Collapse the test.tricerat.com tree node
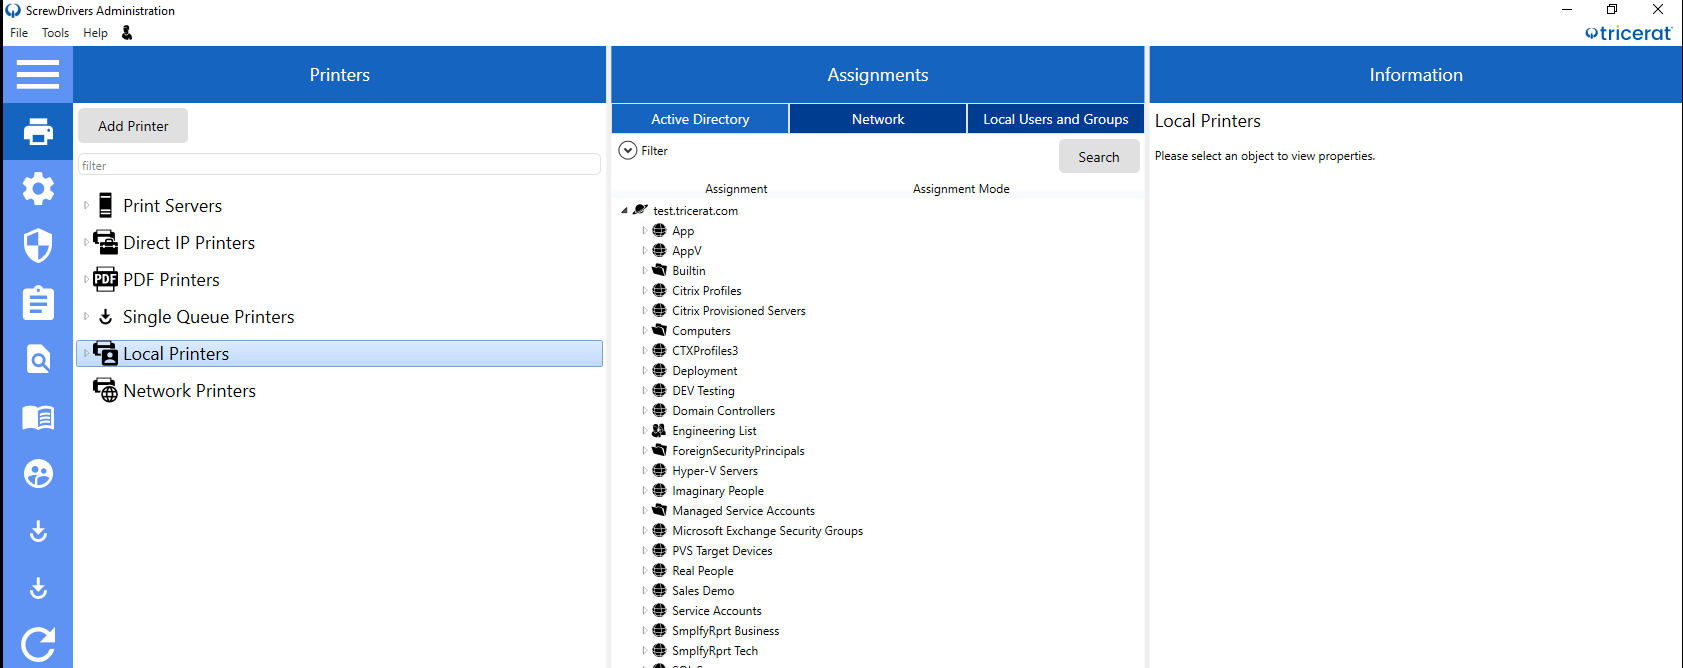 click(624, 211)
